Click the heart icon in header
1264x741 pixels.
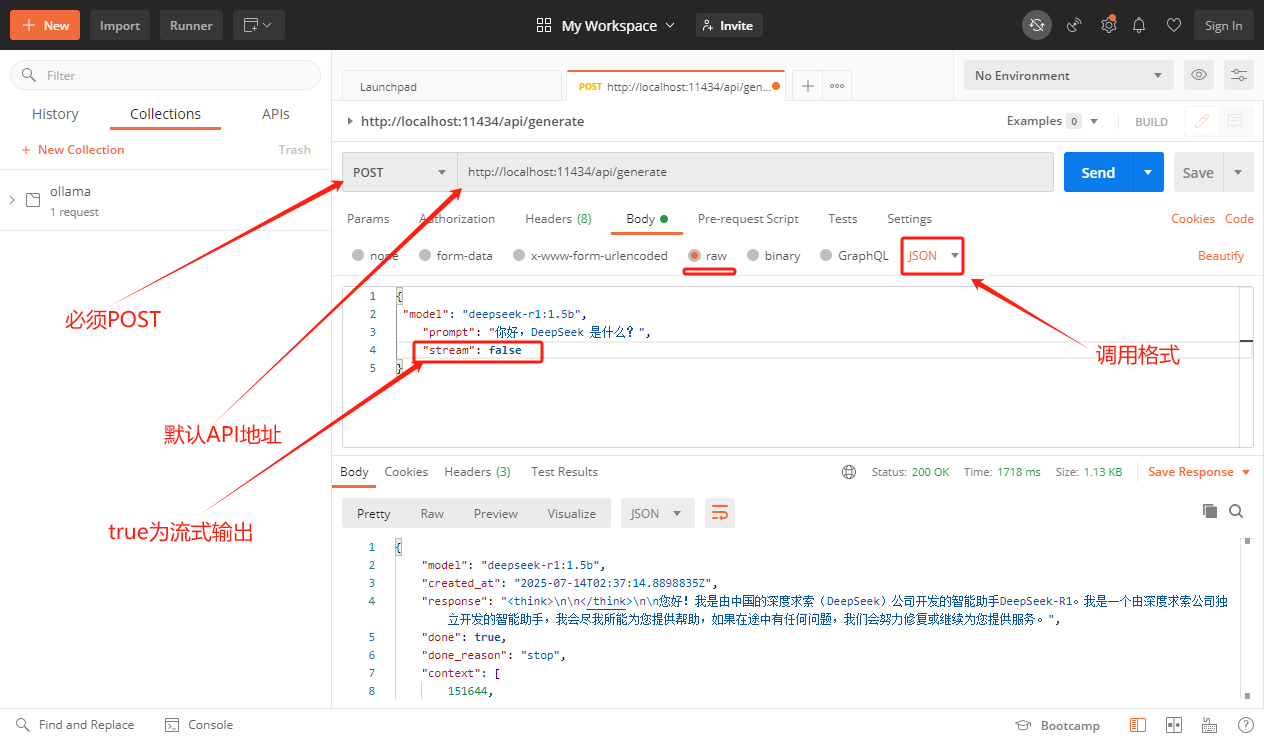click(1174, 25)
